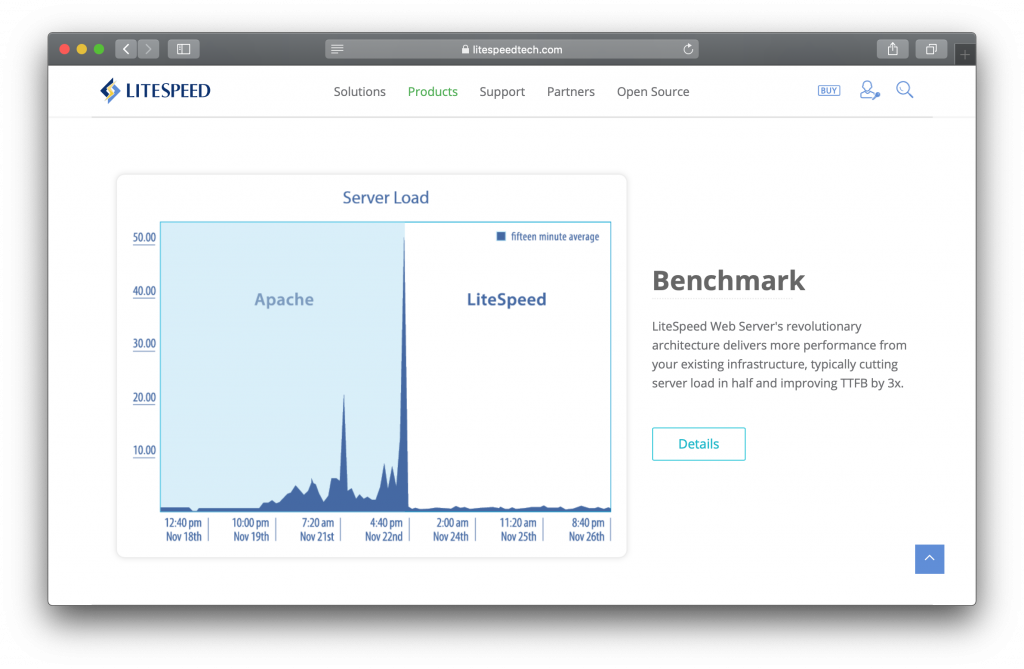
Task: Click the 10:00 pm Nov 19th label
Action: pyautogui.click(x=251, y=529)
